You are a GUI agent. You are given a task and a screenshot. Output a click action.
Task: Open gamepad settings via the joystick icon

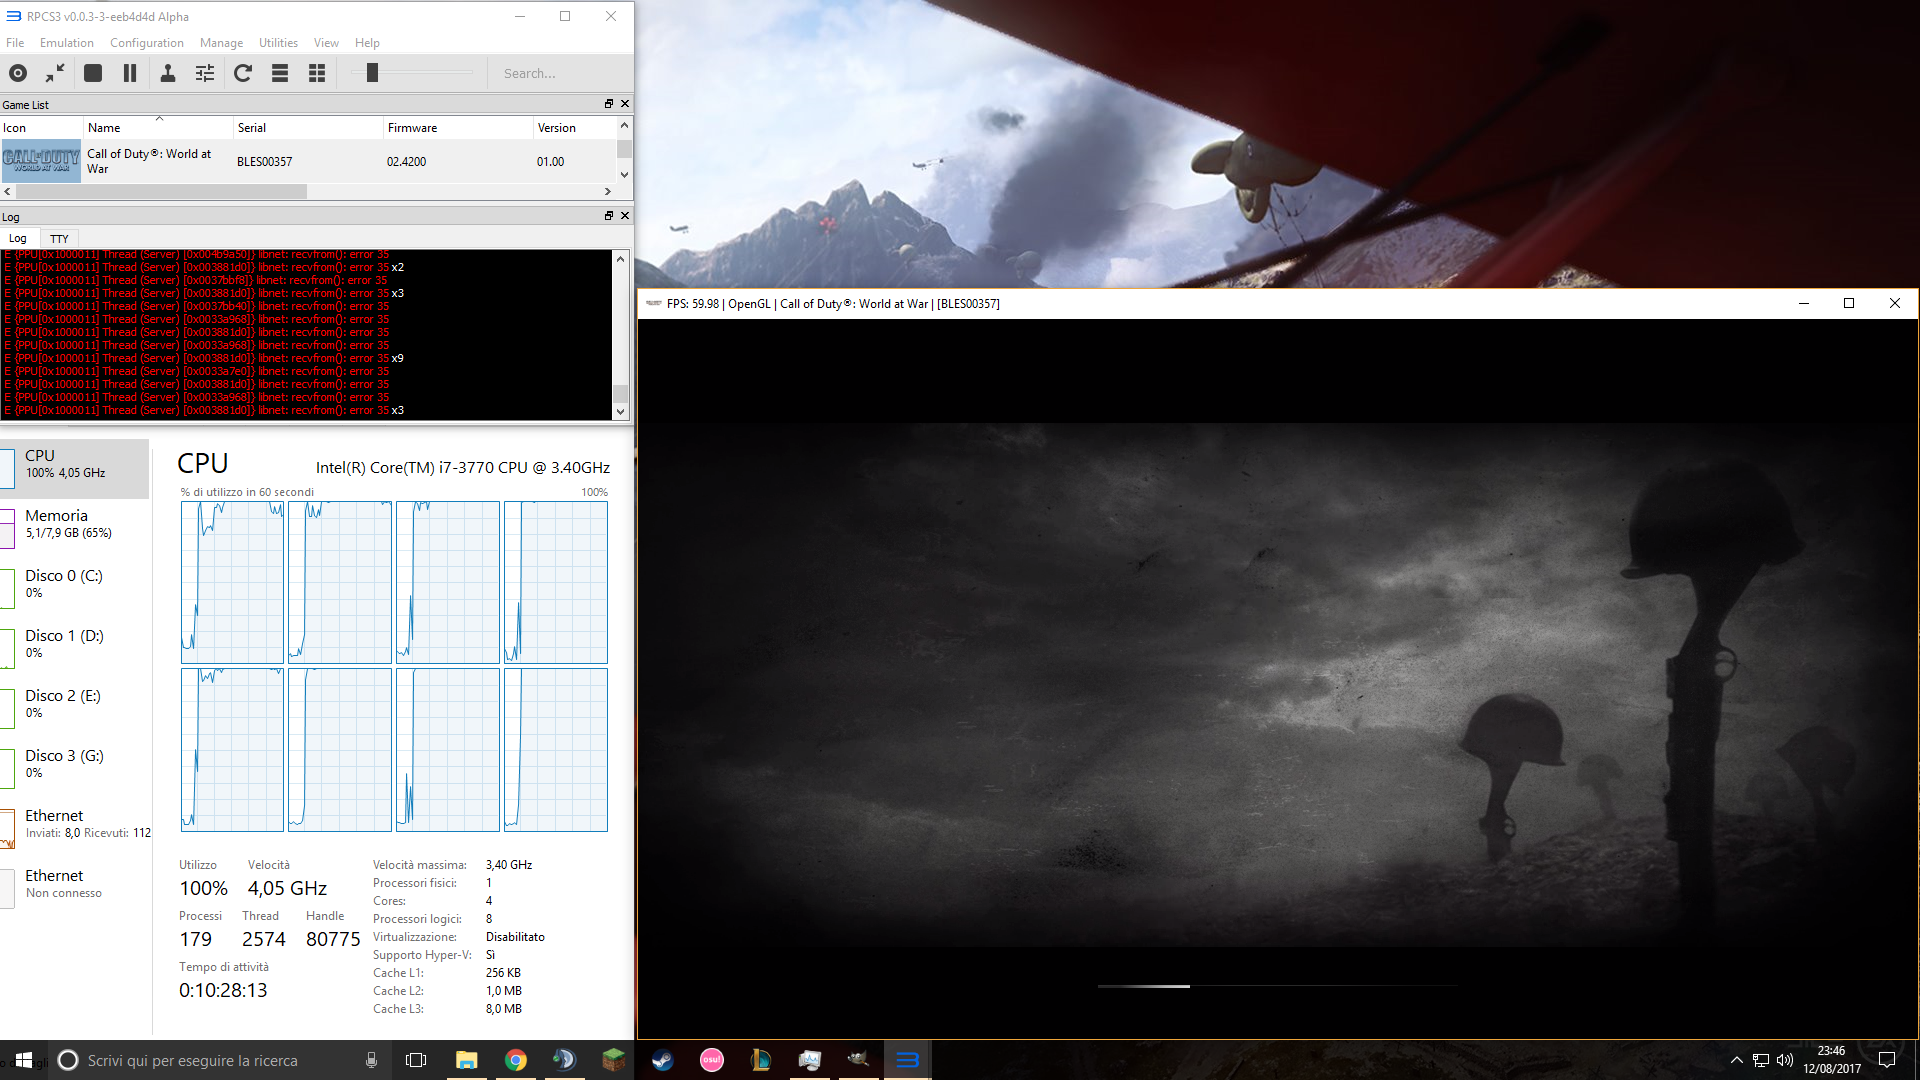pos(168,73)
